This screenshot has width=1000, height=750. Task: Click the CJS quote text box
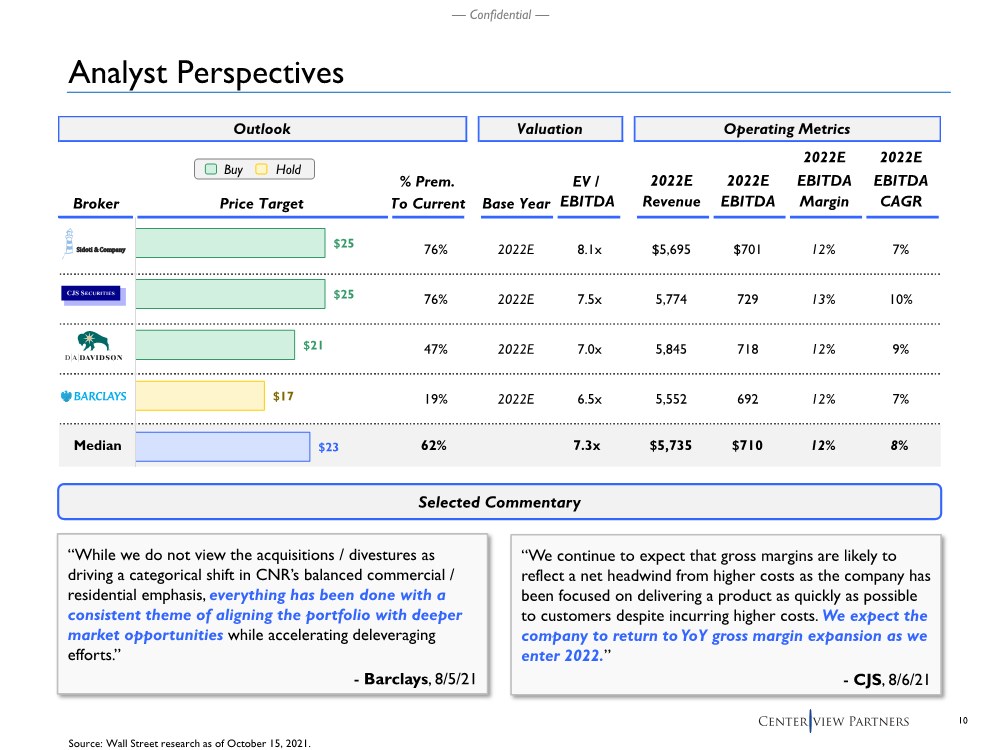[x=726, y=613]
